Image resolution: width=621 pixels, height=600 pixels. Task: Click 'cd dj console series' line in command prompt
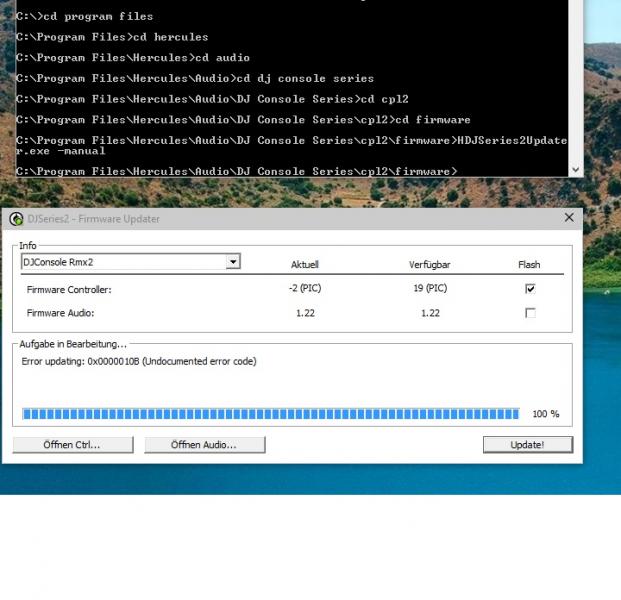195,78
